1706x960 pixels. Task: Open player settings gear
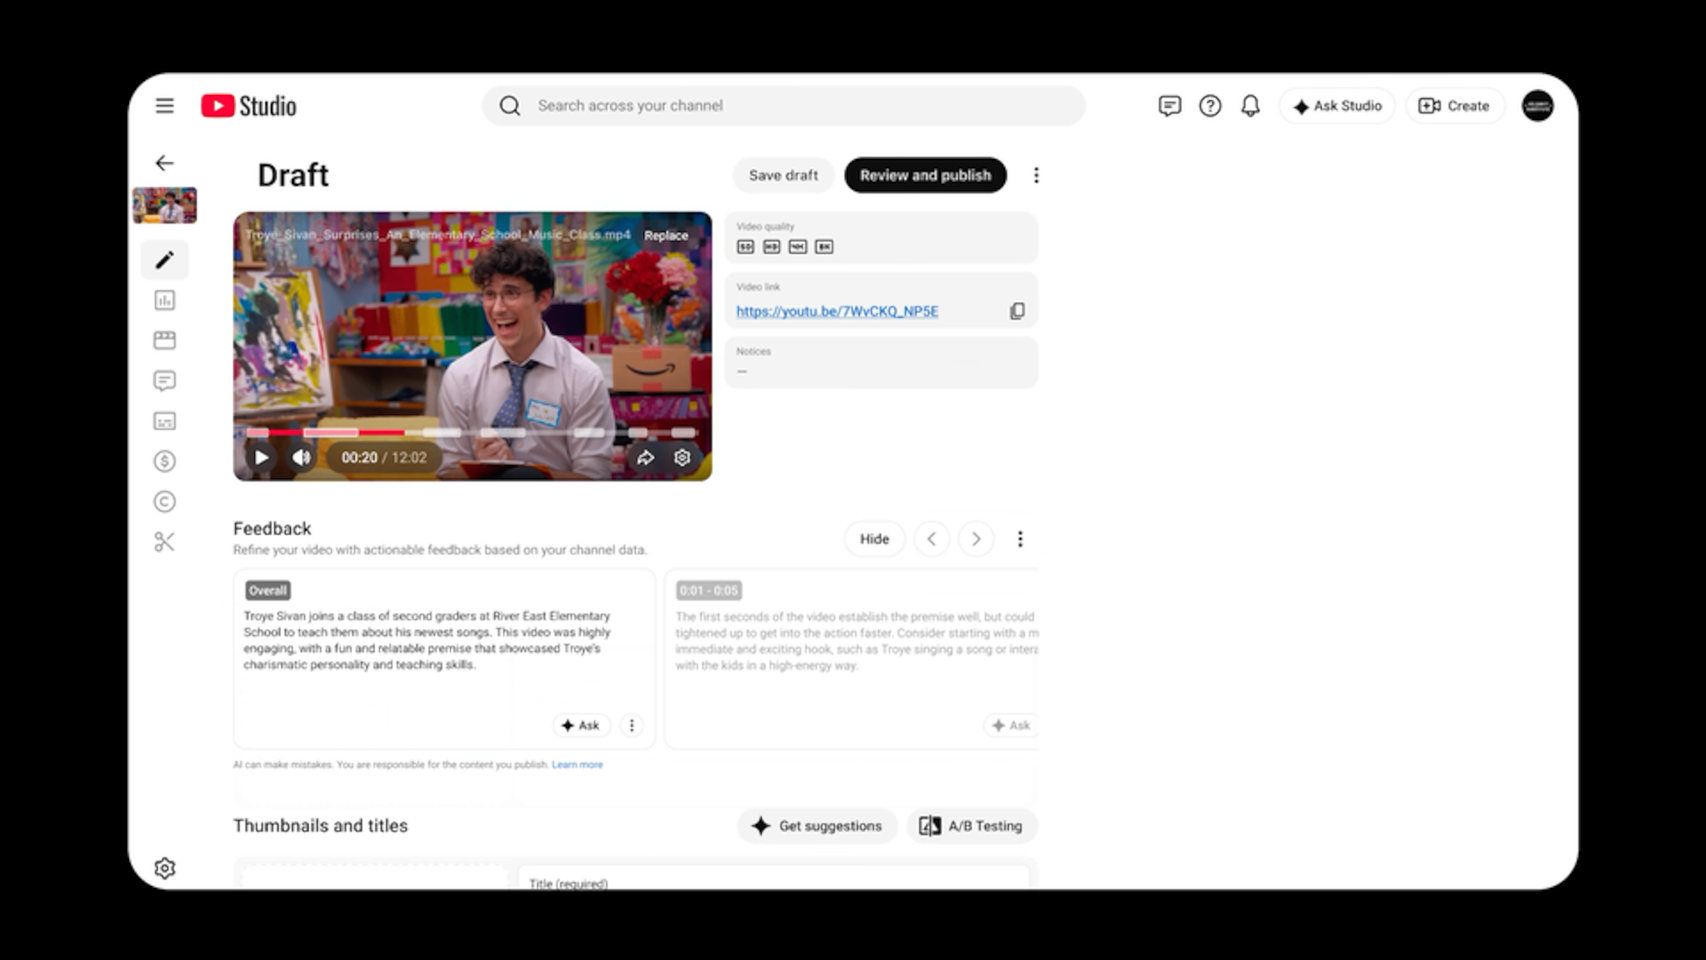click(x=682, y=457)
